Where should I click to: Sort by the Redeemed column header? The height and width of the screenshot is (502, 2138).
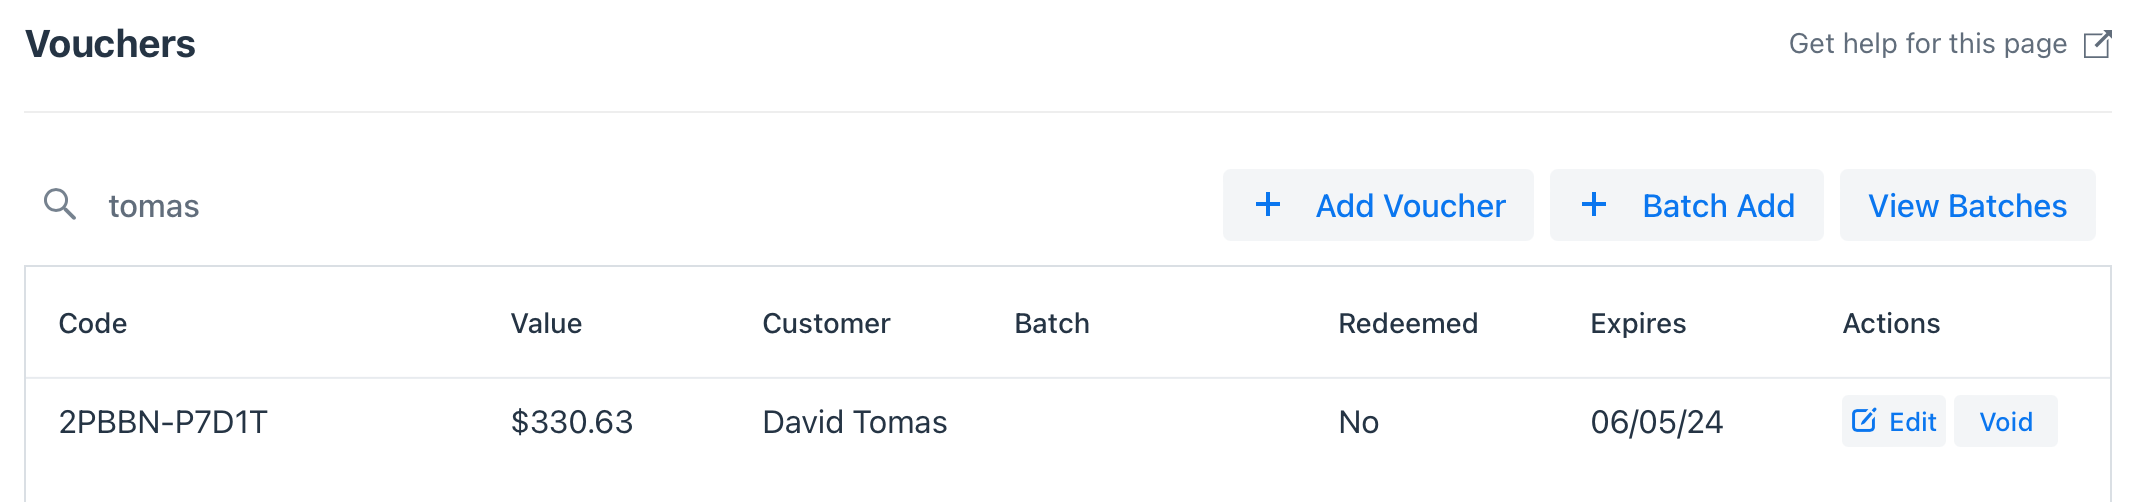click(1408, 323)
